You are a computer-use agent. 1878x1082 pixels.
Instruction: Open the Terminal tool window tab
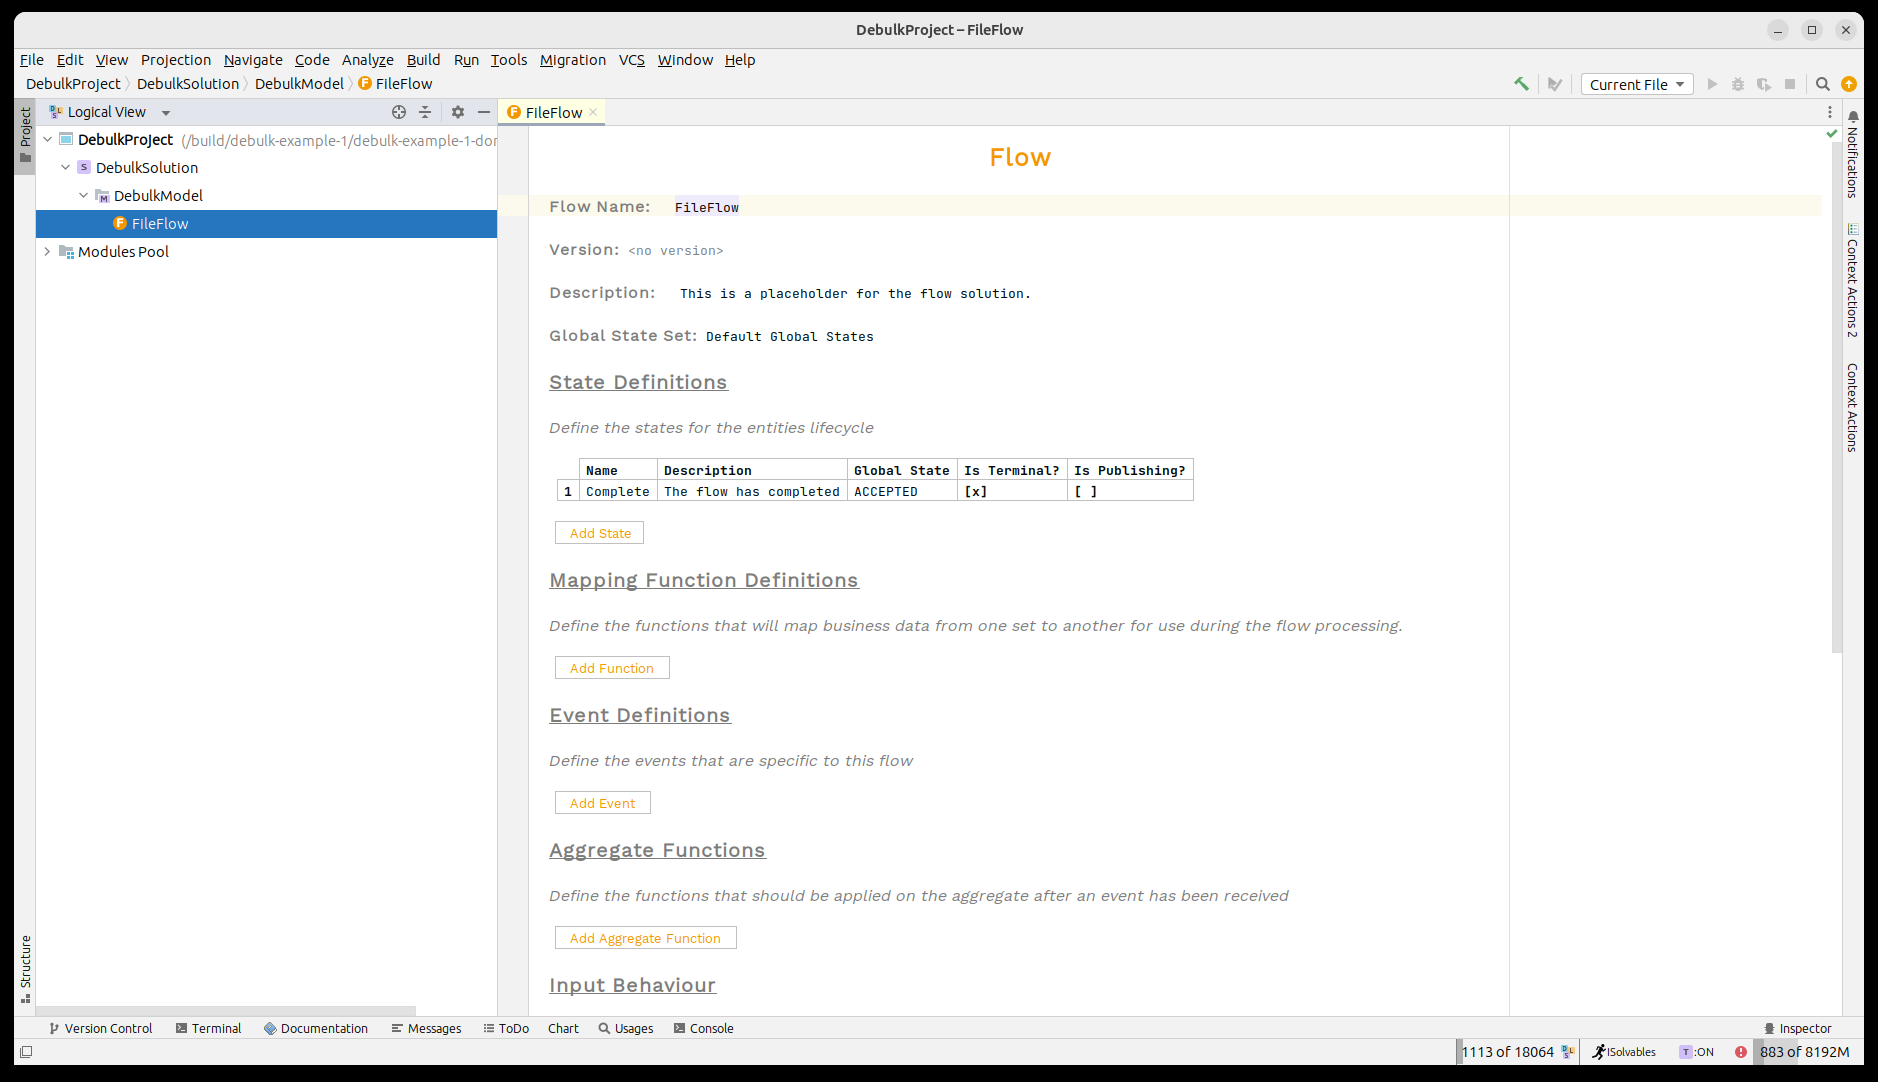tap(208, 1028)
